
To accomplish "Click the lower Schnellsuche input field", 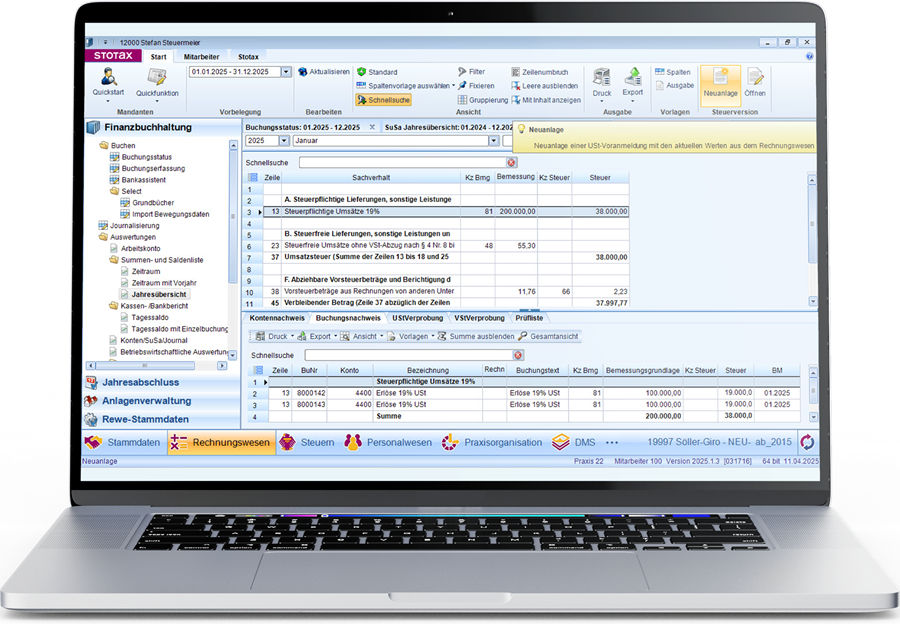I will click(x=408, y=355).
